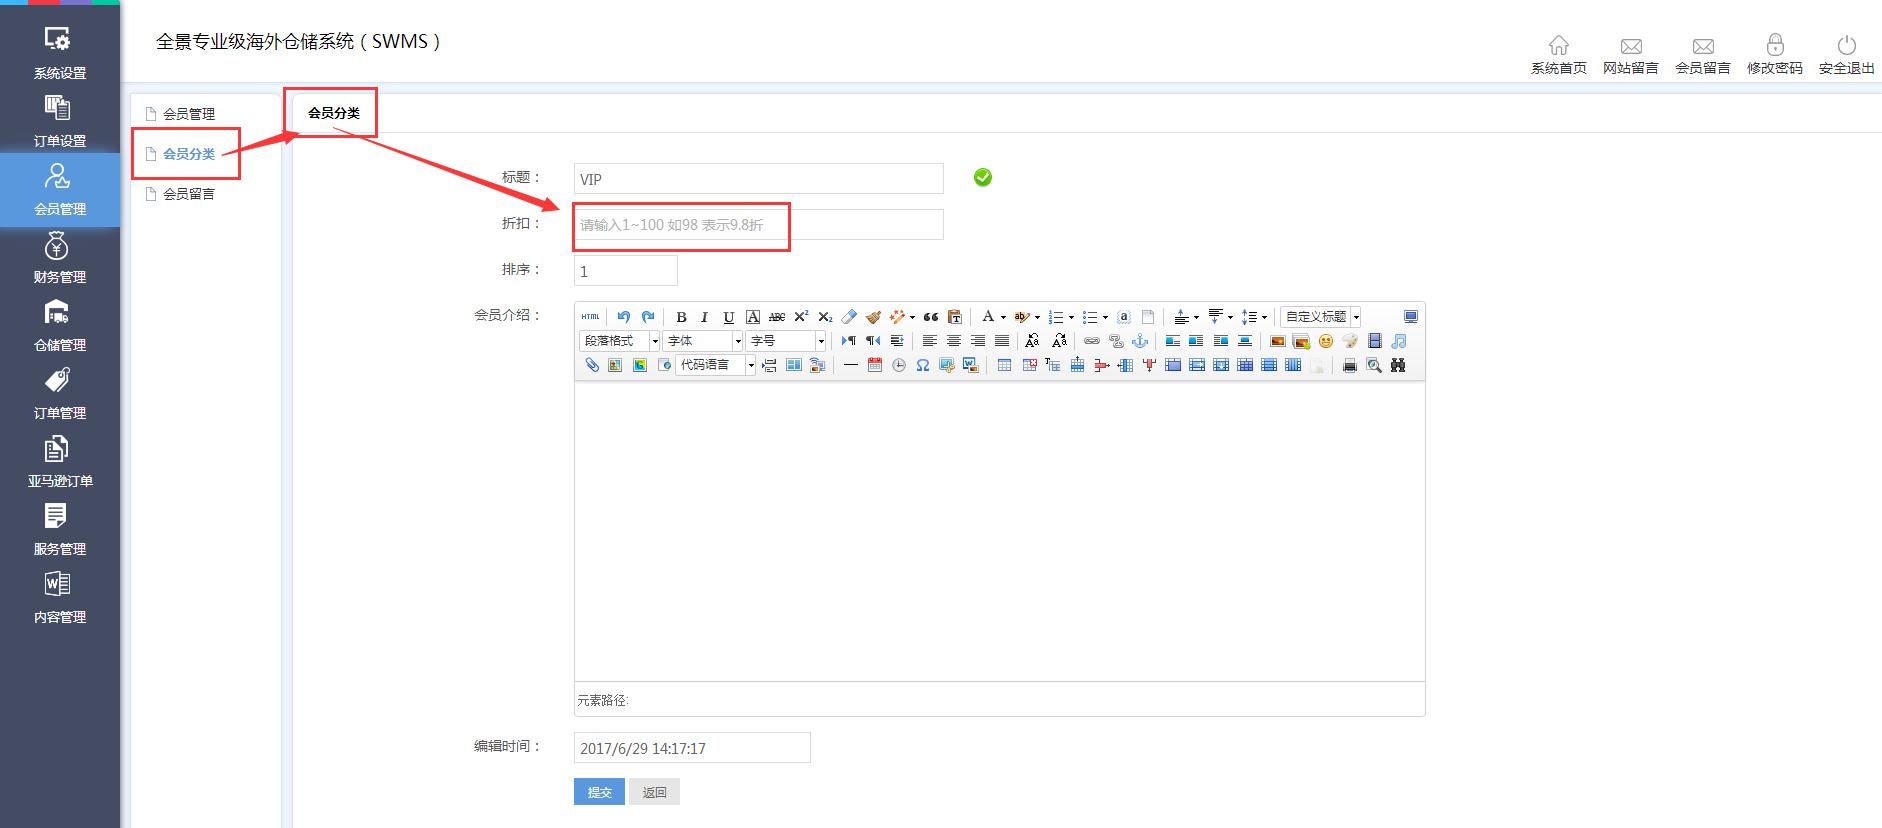Insert an emoticon with smiley icon
Viewport: 1882px width, 828px height.
pyautogui.click(x=1326, y=341)
